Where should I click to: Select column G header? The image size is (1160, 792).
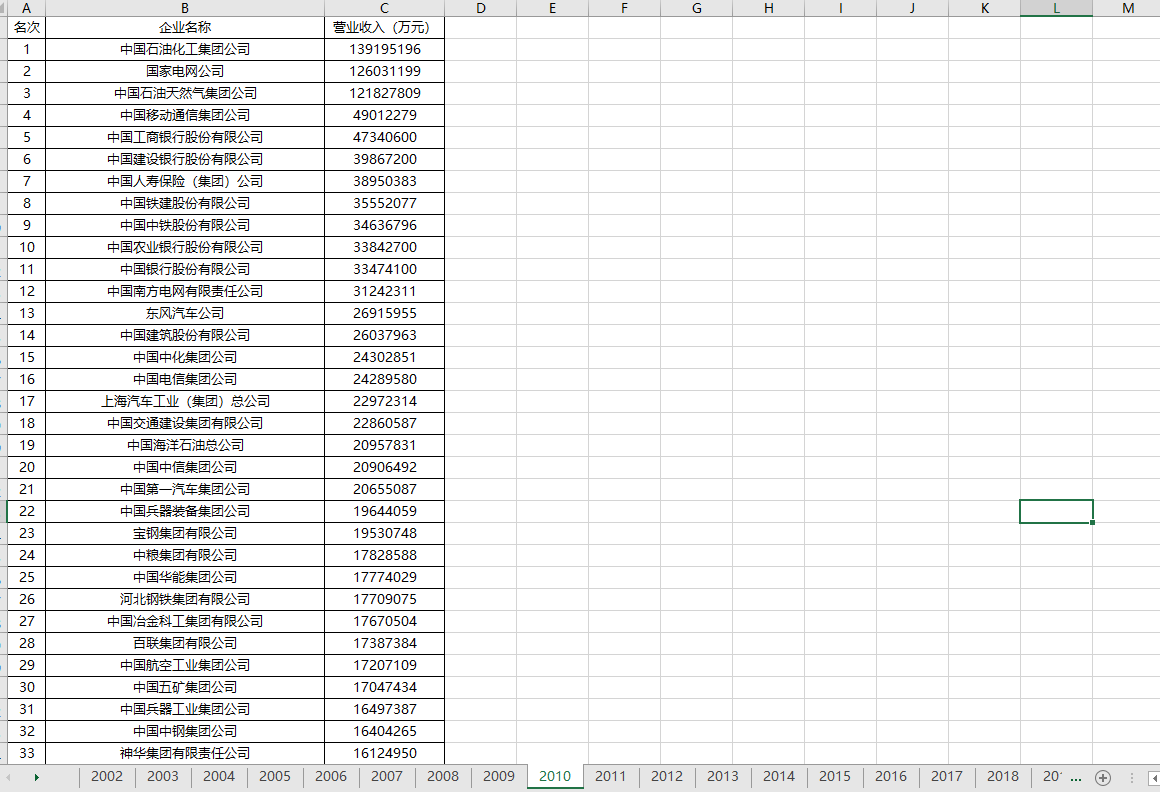tap(697, 8)
